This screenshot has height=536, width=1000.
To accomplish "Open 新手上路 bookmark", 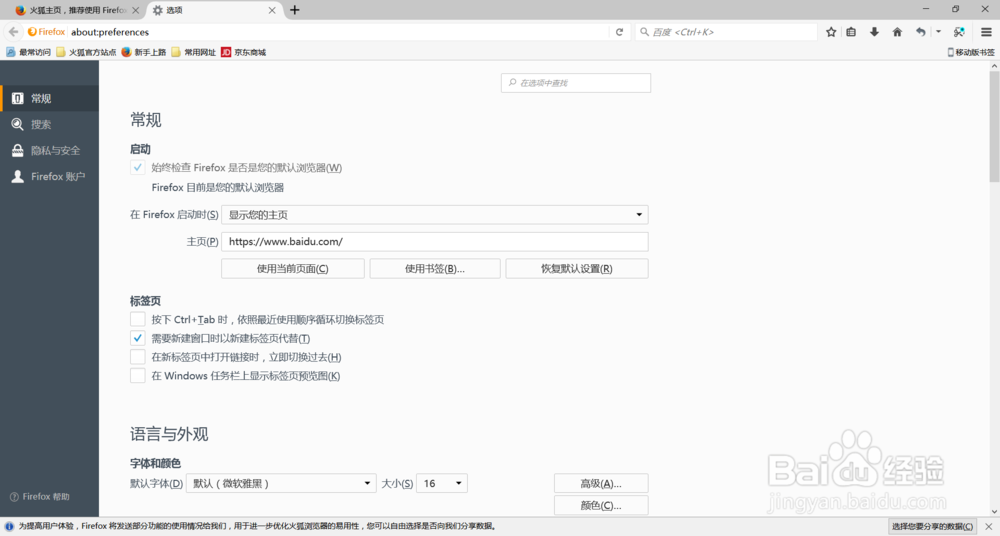I will pos(143,52).
